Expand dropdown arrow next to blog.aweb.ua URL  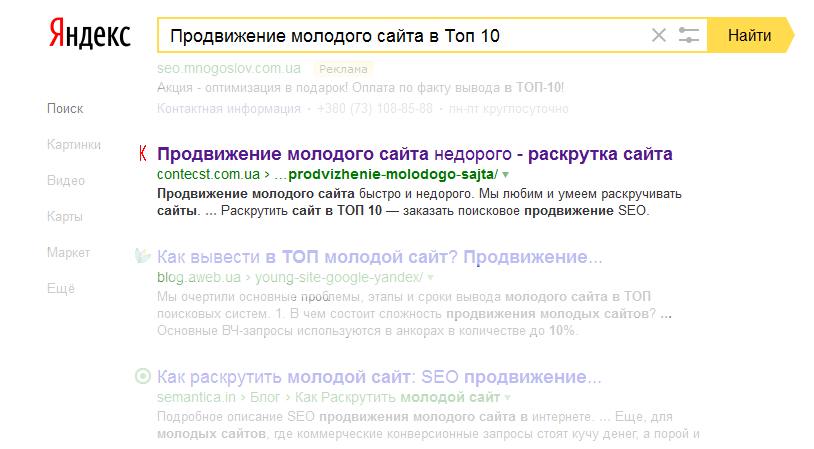pyautogui.click(x=430, y=278)
